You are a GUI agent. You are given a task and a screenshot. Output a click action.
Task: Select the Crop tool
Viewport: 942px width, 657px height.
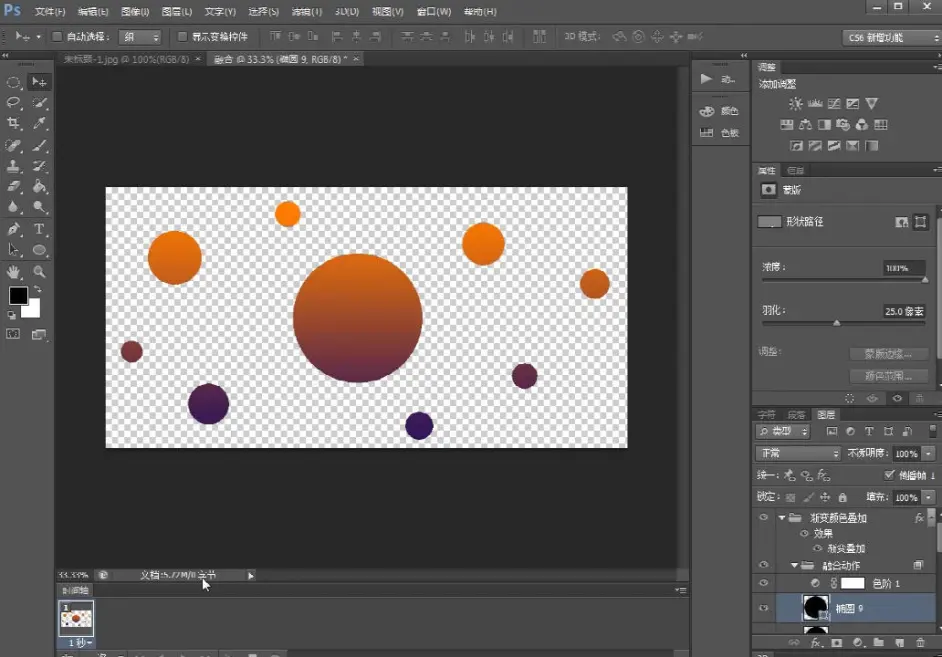[14, 124]
